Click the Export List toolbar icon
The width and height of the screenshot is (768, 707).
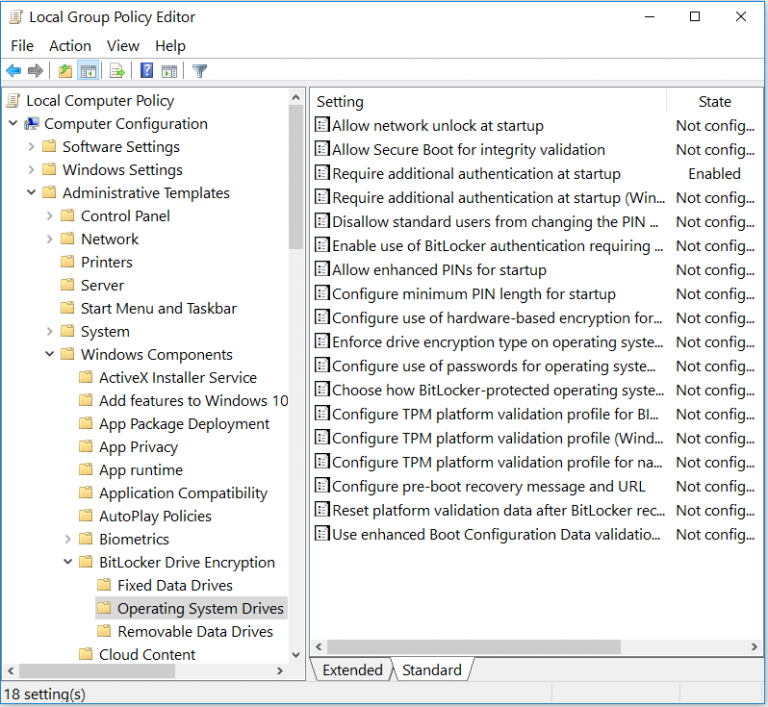click(118, 71)
